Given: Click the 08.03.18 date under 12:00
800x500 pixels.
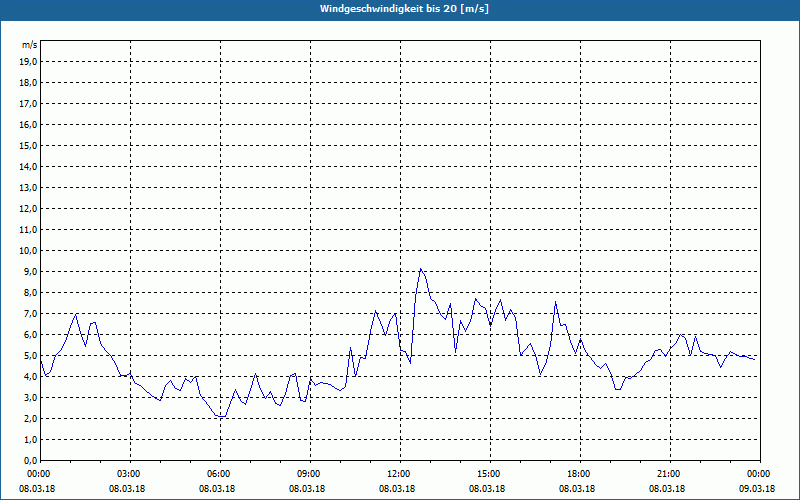Looking at the screenshot, I should point(397,489).
